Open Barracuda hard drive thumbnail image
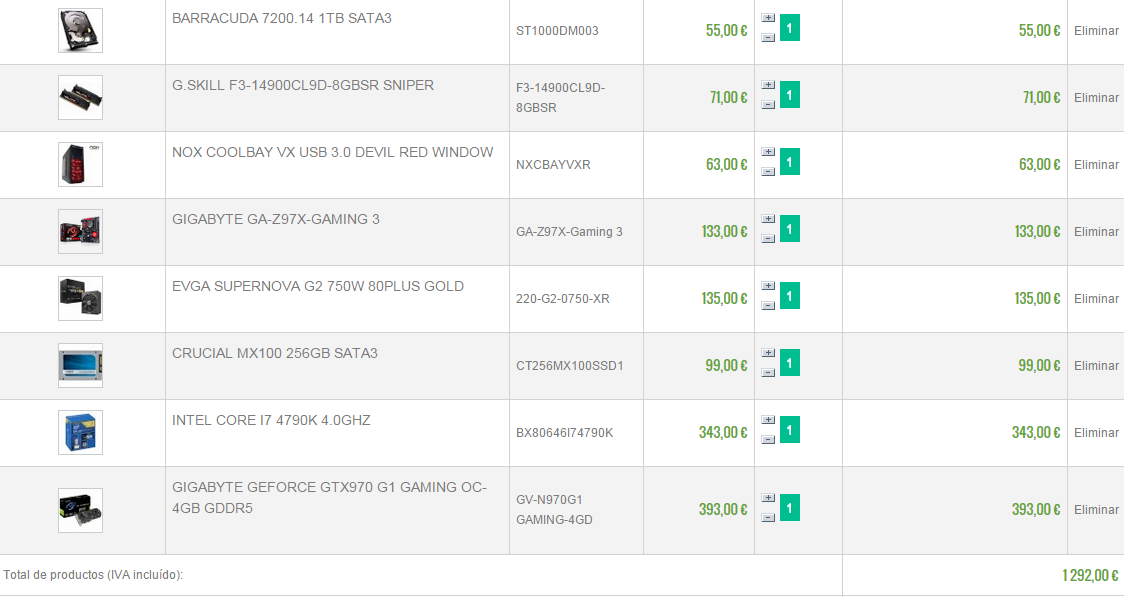This screenshot has height=597, width=1124. pyautogui.click(x=80, y=30)
